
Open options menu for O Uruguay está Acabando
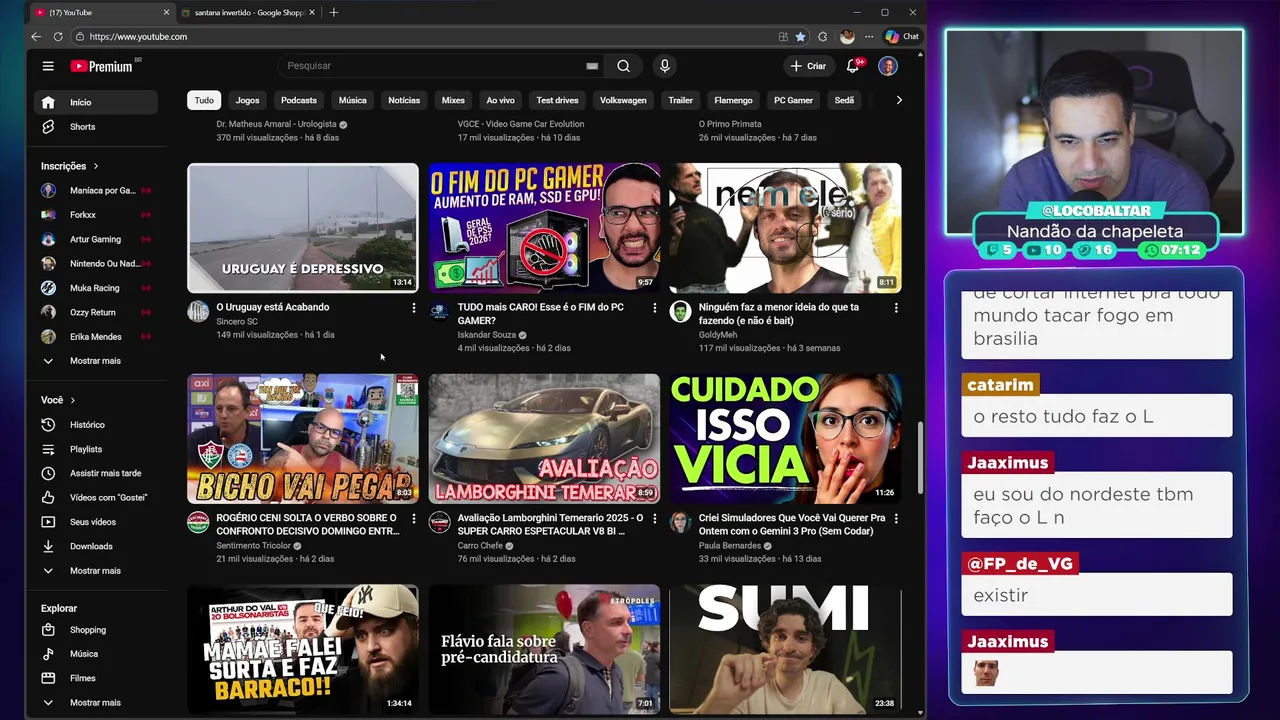[x=414, y=308]
